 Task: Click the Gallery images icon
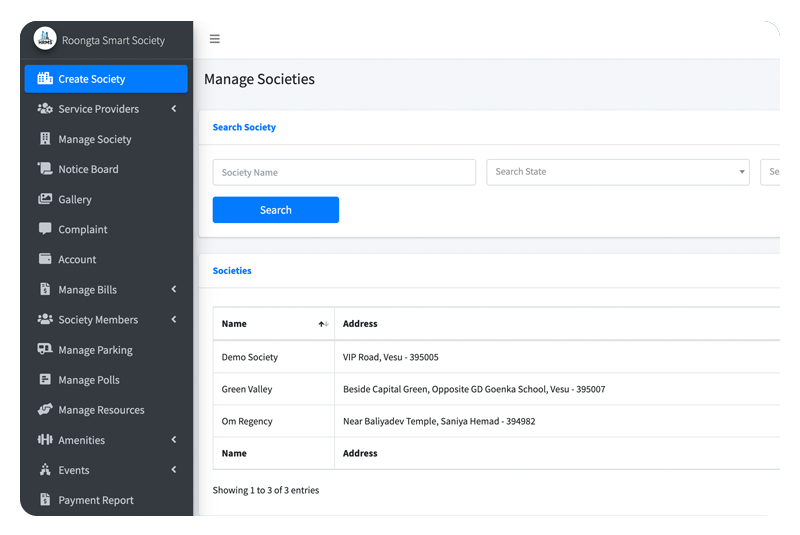(45, 199)
